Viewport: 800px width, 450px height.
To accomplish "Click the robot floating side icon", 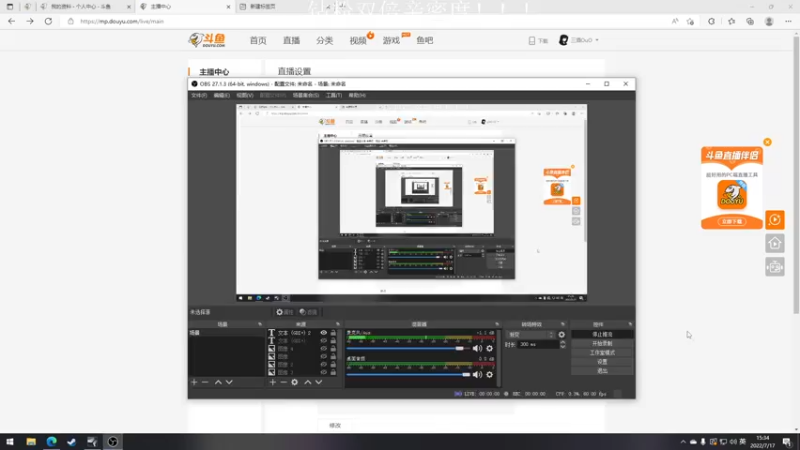I will coord(774,267).
